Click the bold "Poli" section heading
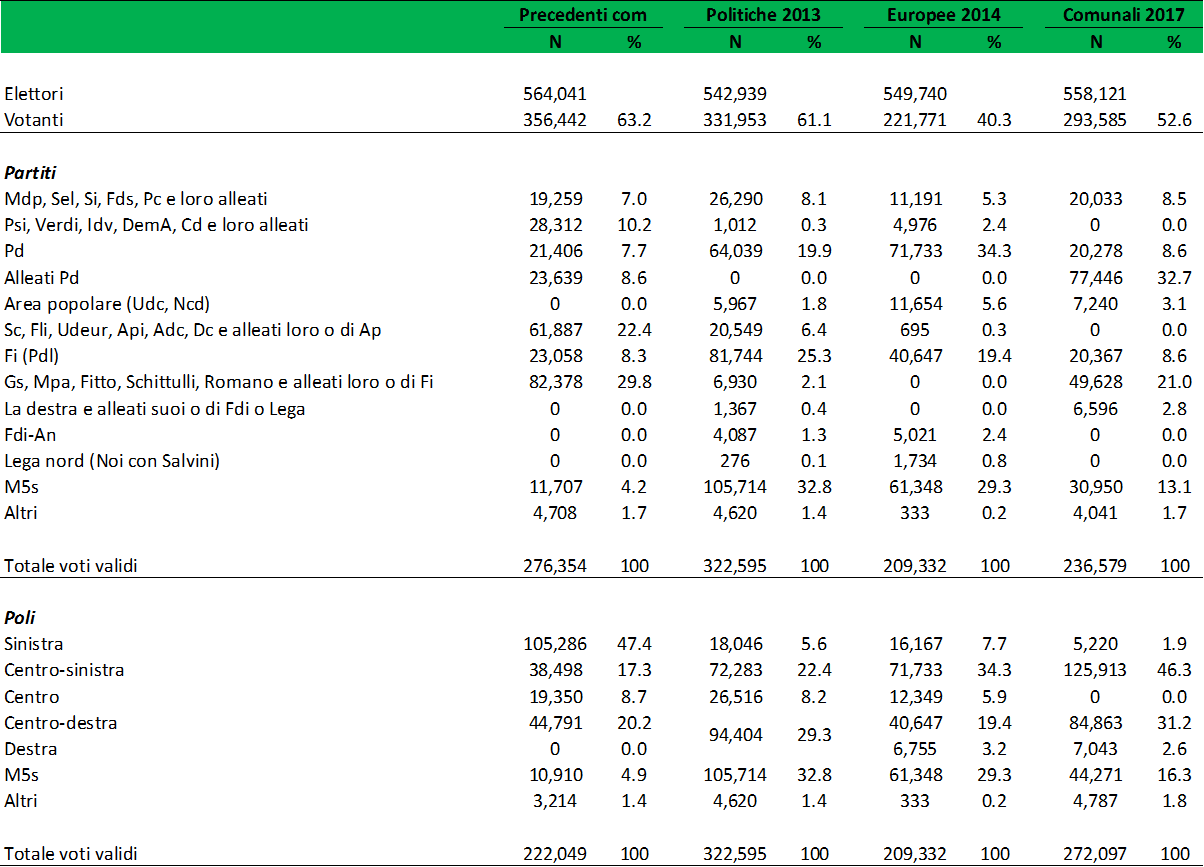The height and width of the screenshot is (867, 1204). pos(21,618)
